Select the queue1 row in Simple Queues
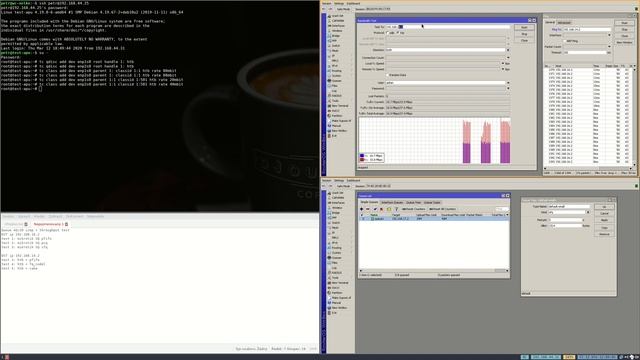 (x=434, y=219)
